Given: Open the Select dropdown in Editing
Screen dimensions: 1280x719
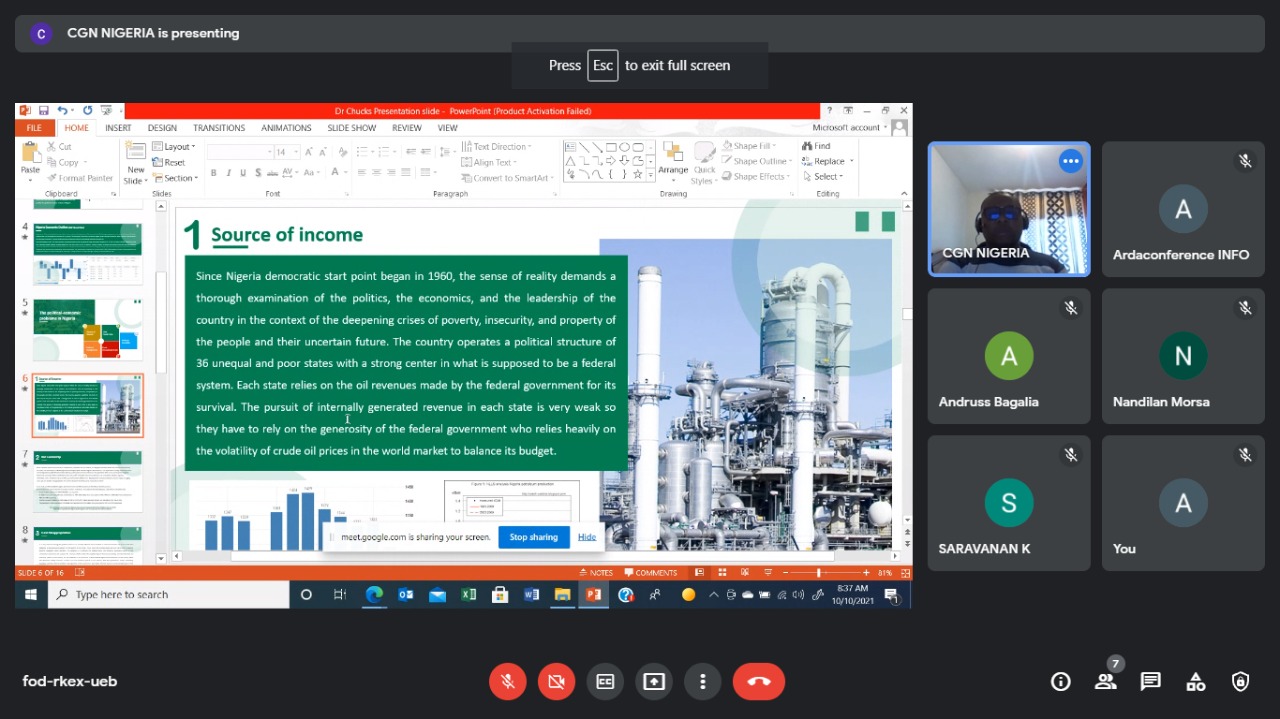Looking at the screenshot, I should point(823,177).
